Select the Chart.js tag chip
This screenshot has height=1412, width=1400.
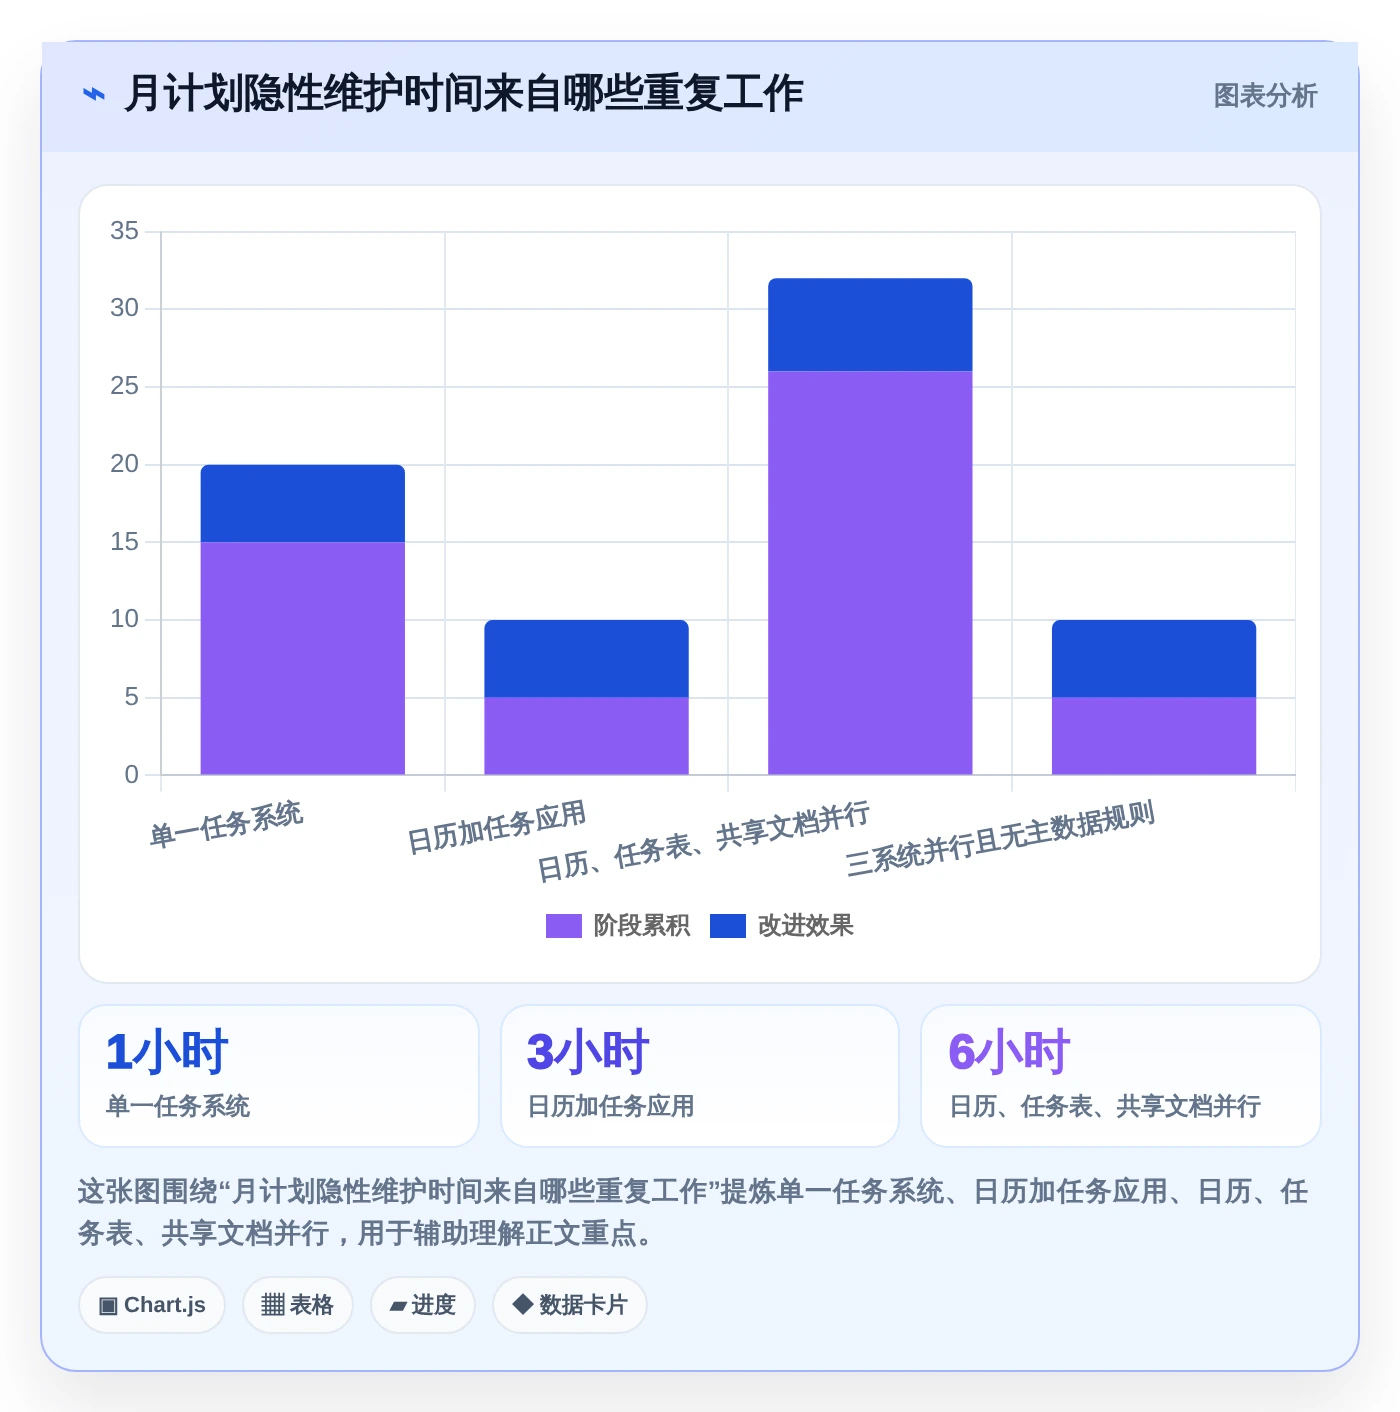tap(152, 1305)
